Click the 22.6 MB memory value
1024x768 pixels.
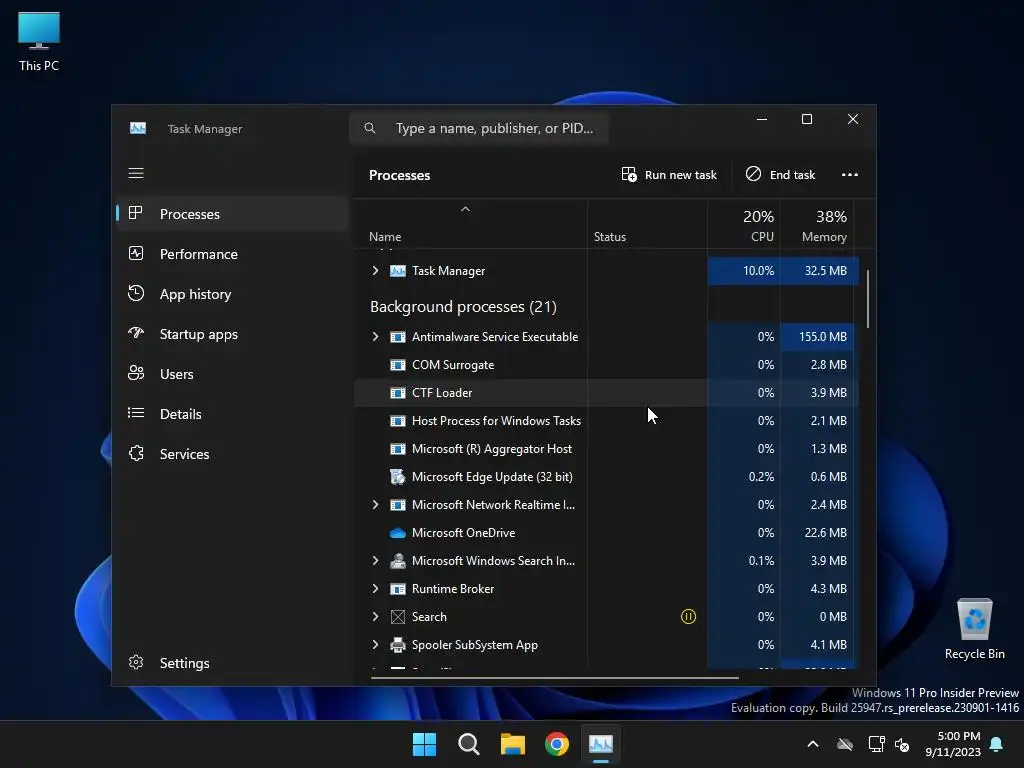coord(825,532)
